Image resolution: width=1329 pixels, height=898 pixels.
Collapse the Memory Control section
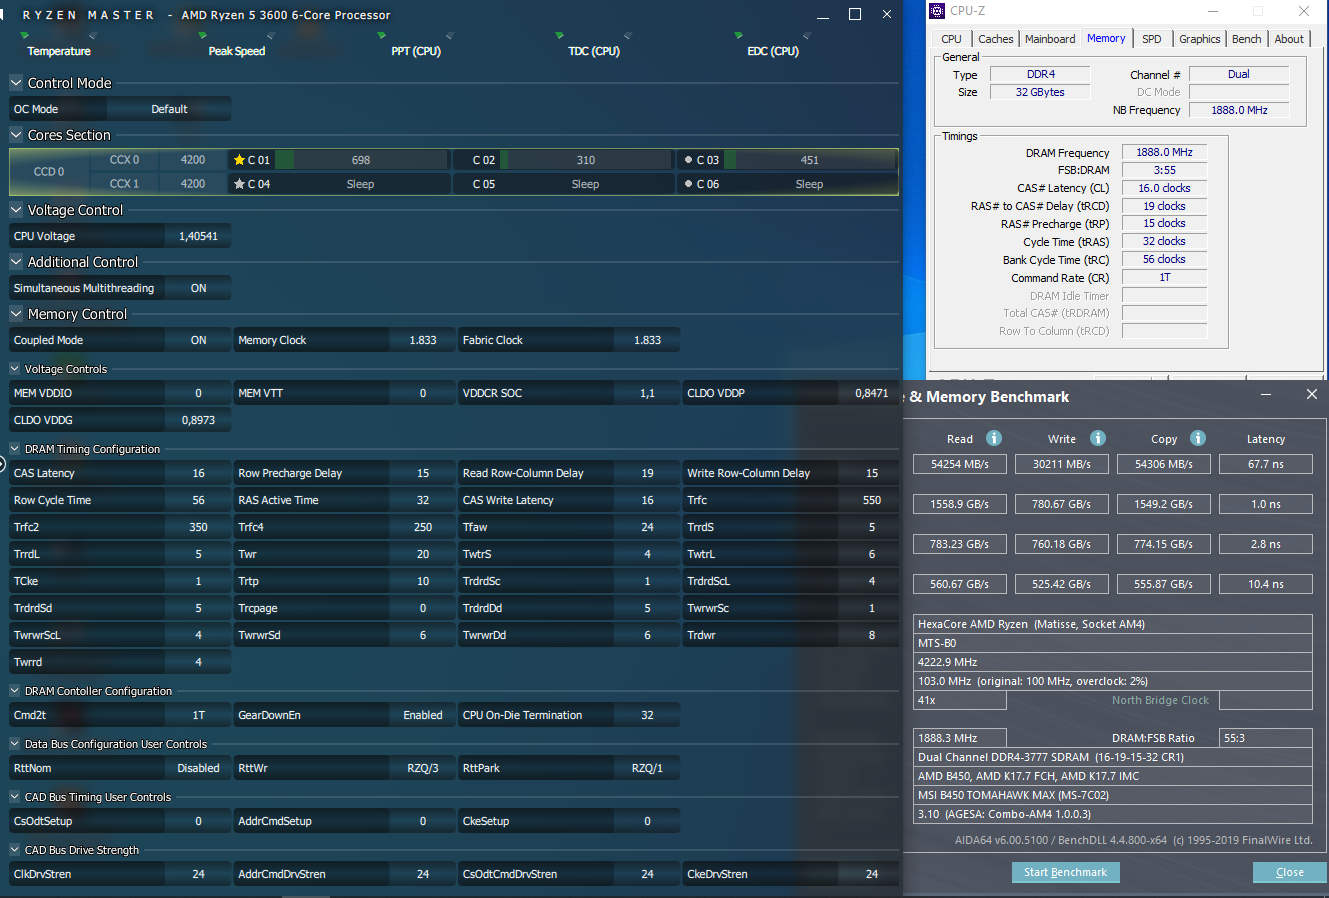pos(16,314)
